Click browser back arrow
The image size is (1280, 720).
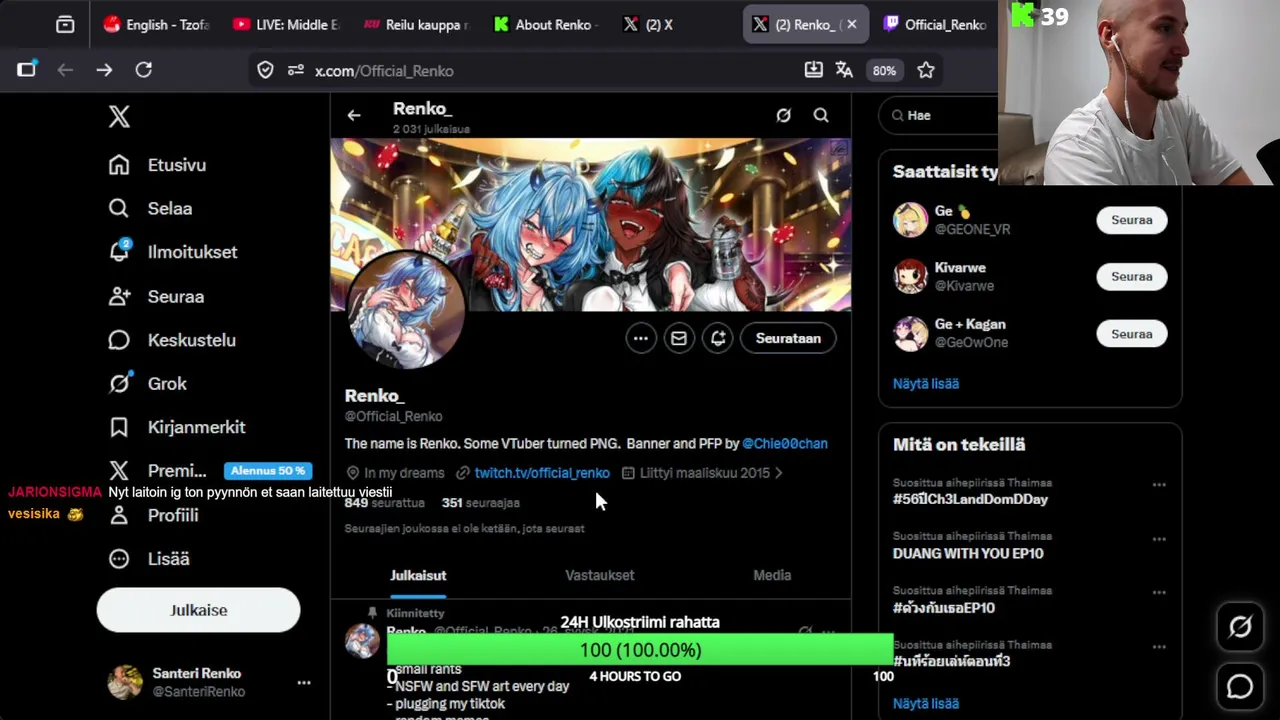point(65,70)
